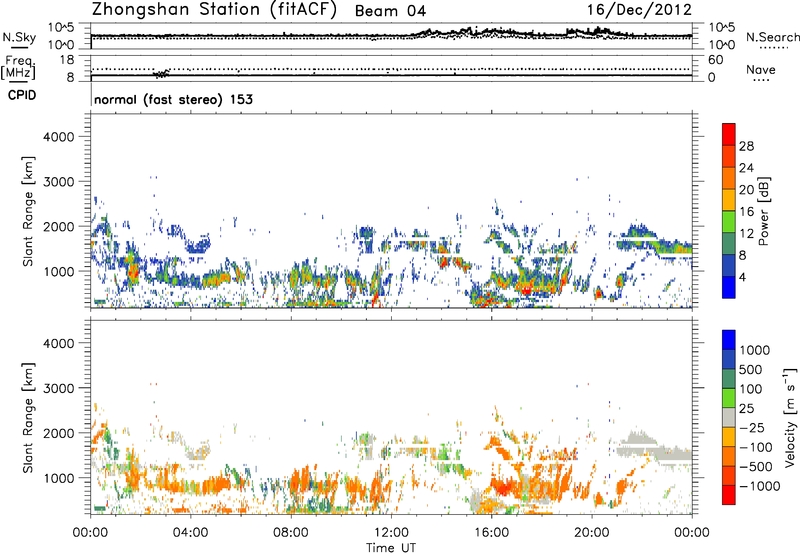Click the "12:00" time axis tick
Image resolution: width=800 pixels, height=554 pixels.
(x=391, y=533)
